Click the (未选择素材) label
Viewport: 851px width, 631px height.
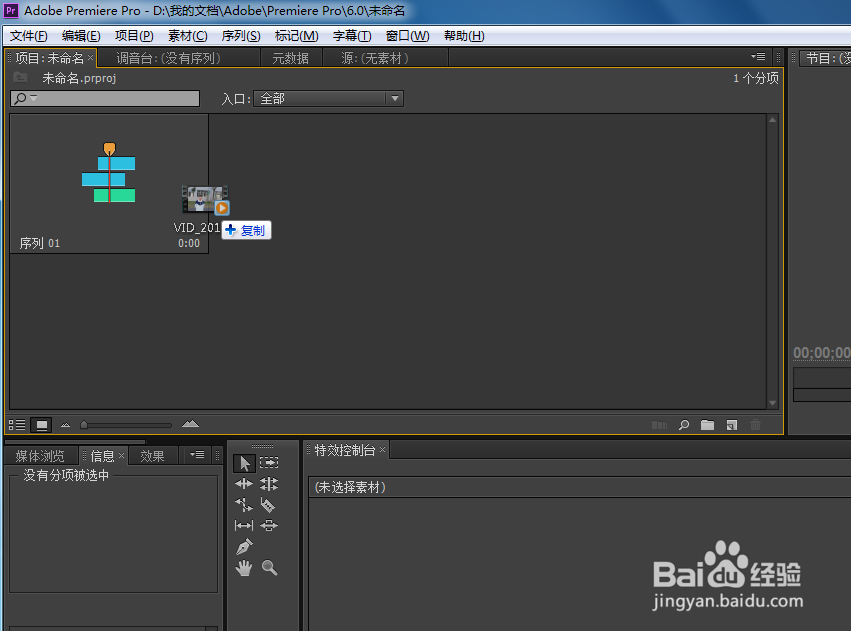350,487
